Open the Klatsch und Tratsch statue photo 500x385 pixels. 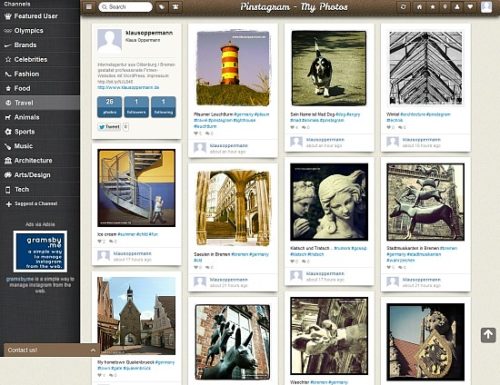click(x=329, y=202)
